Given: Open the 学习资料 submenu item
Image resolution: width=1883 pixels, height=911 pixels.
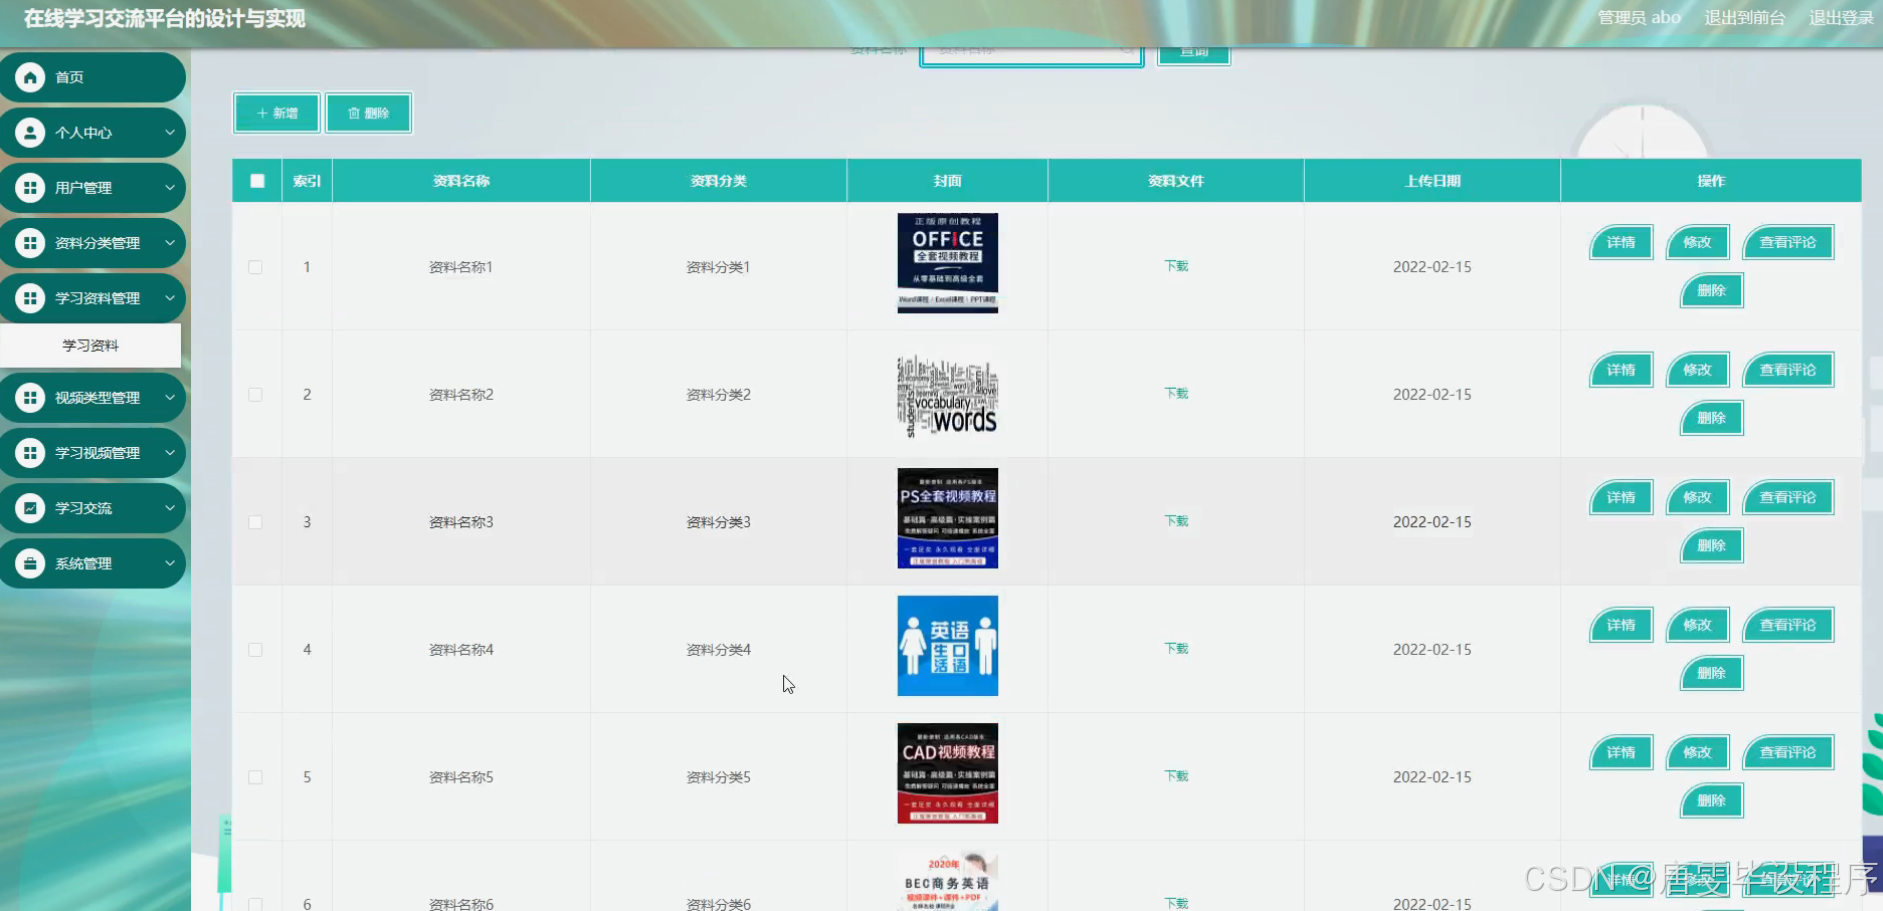Looking at the screenshot, I should coord(90,345).
